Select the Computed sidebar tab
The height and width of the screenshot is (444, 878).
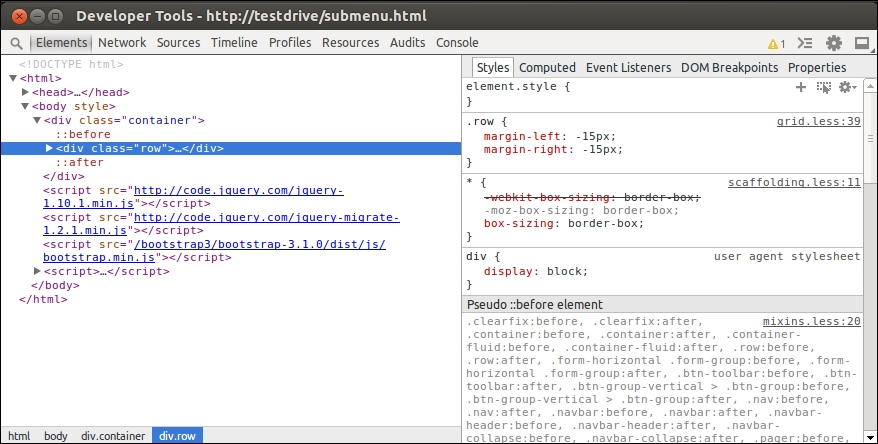[547, 68]
